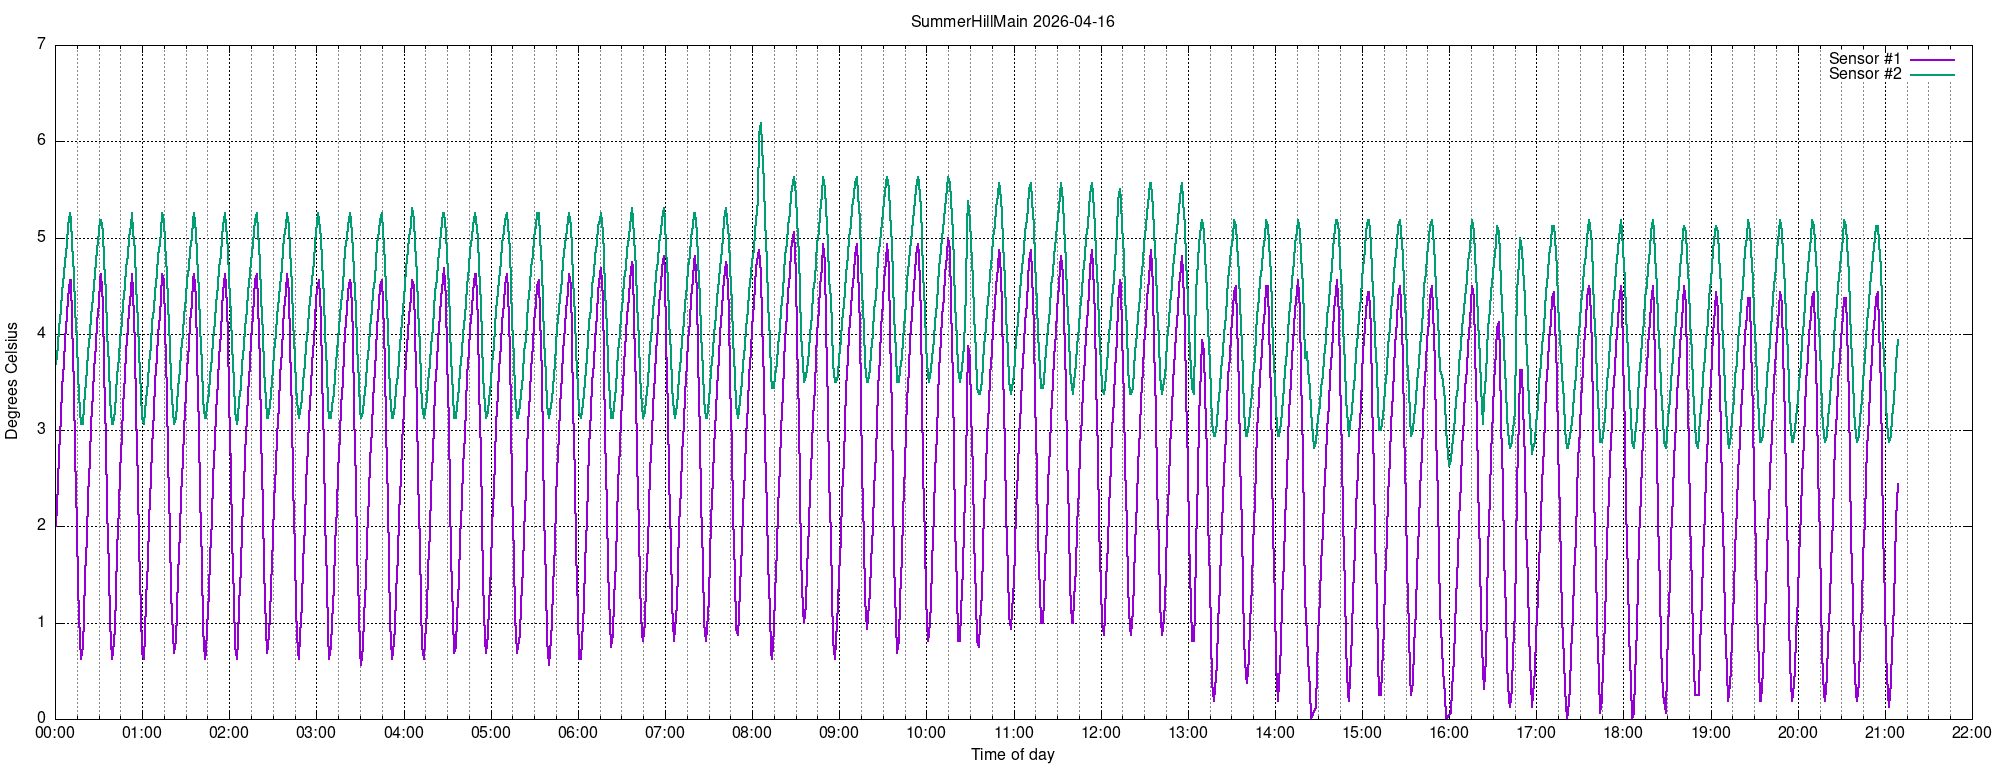The width and height of the screenshot is (2000, 768).
Task: Click the tallest green Sensor #2 spike peak
Action: click(761, 125)
